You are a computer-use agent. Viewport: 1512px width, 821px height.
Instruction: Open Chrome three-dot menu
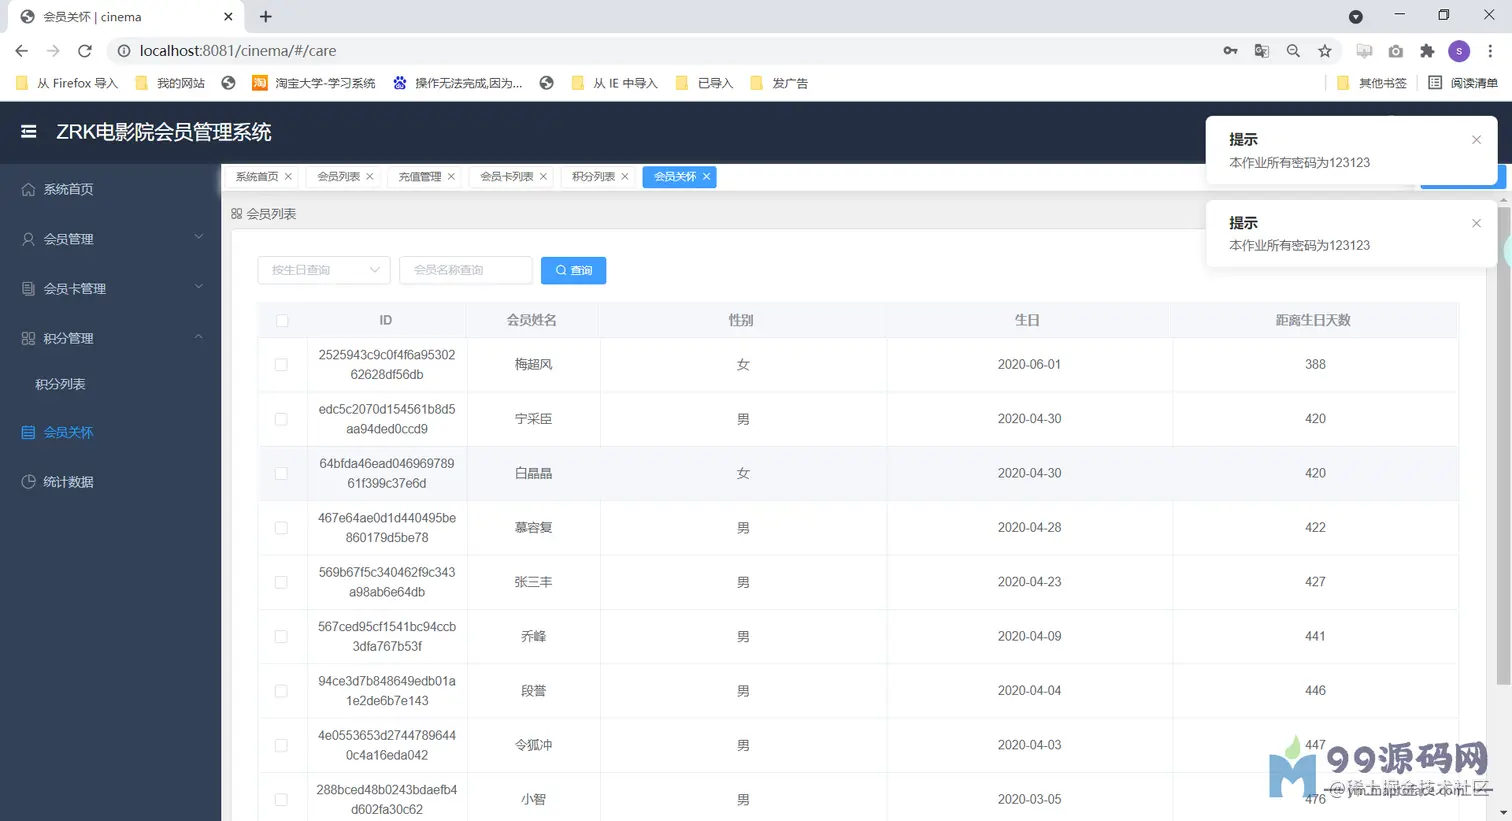tap(1490, 51)
